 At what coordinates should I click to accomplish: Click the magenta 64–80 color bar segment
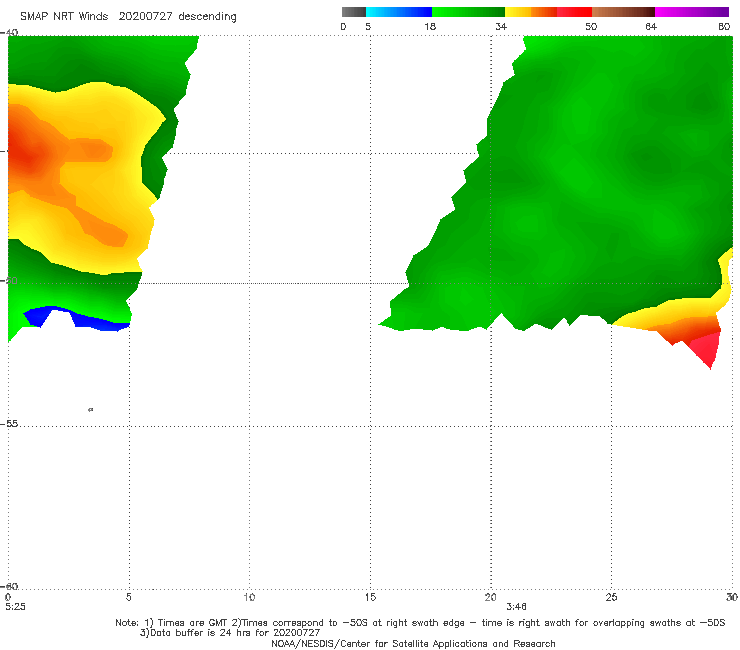click(692, 12)
